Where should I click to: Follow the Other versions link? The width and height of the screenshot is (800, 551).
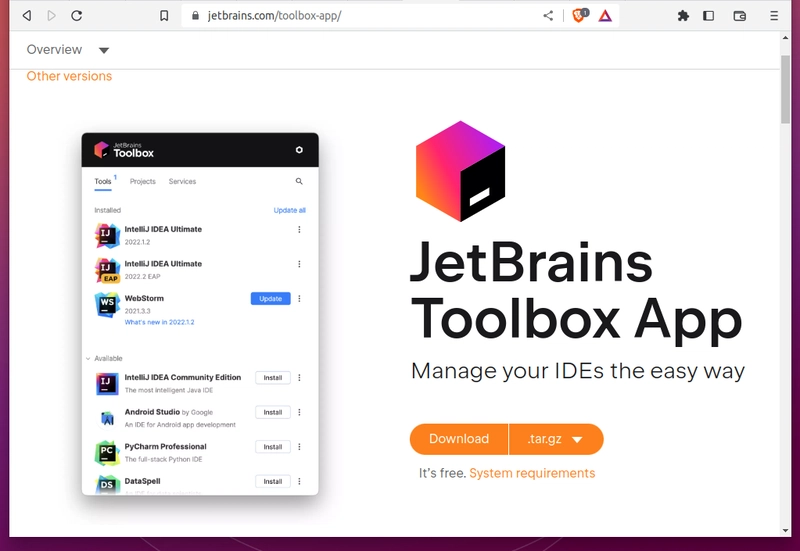(69, 76)
